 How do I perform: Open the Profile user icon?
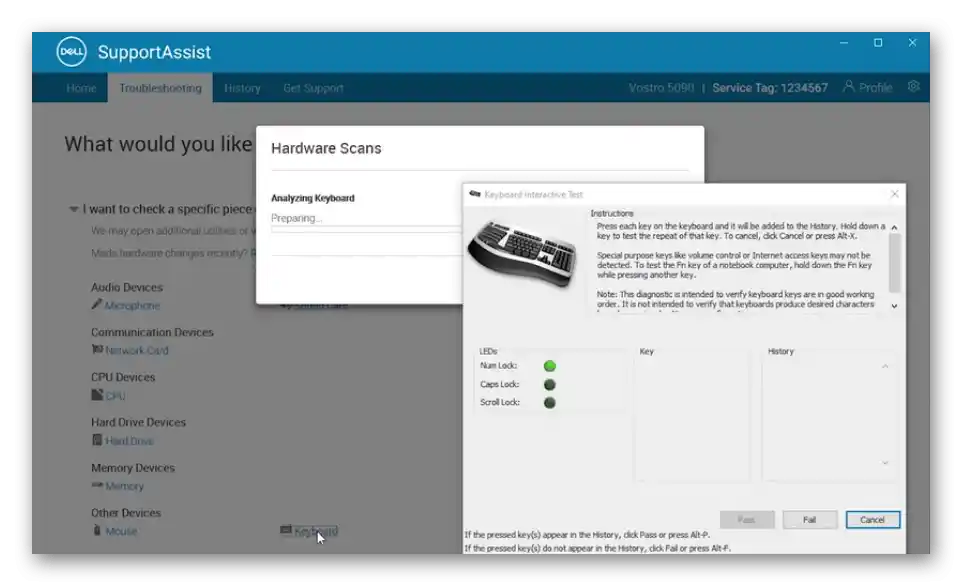point(848,87)
